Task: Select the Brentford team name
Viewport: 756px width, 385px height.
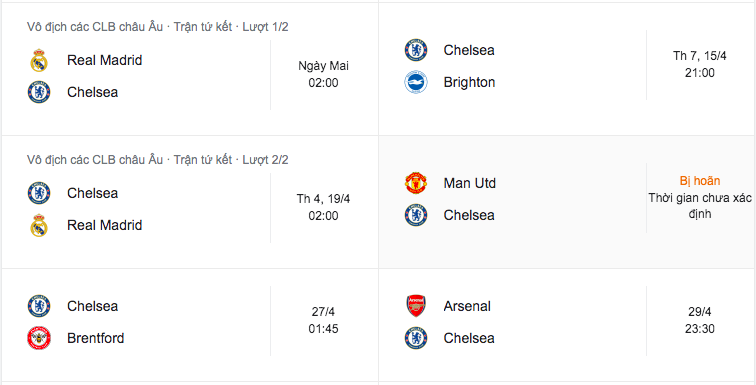Action: [x=95, y=338]
